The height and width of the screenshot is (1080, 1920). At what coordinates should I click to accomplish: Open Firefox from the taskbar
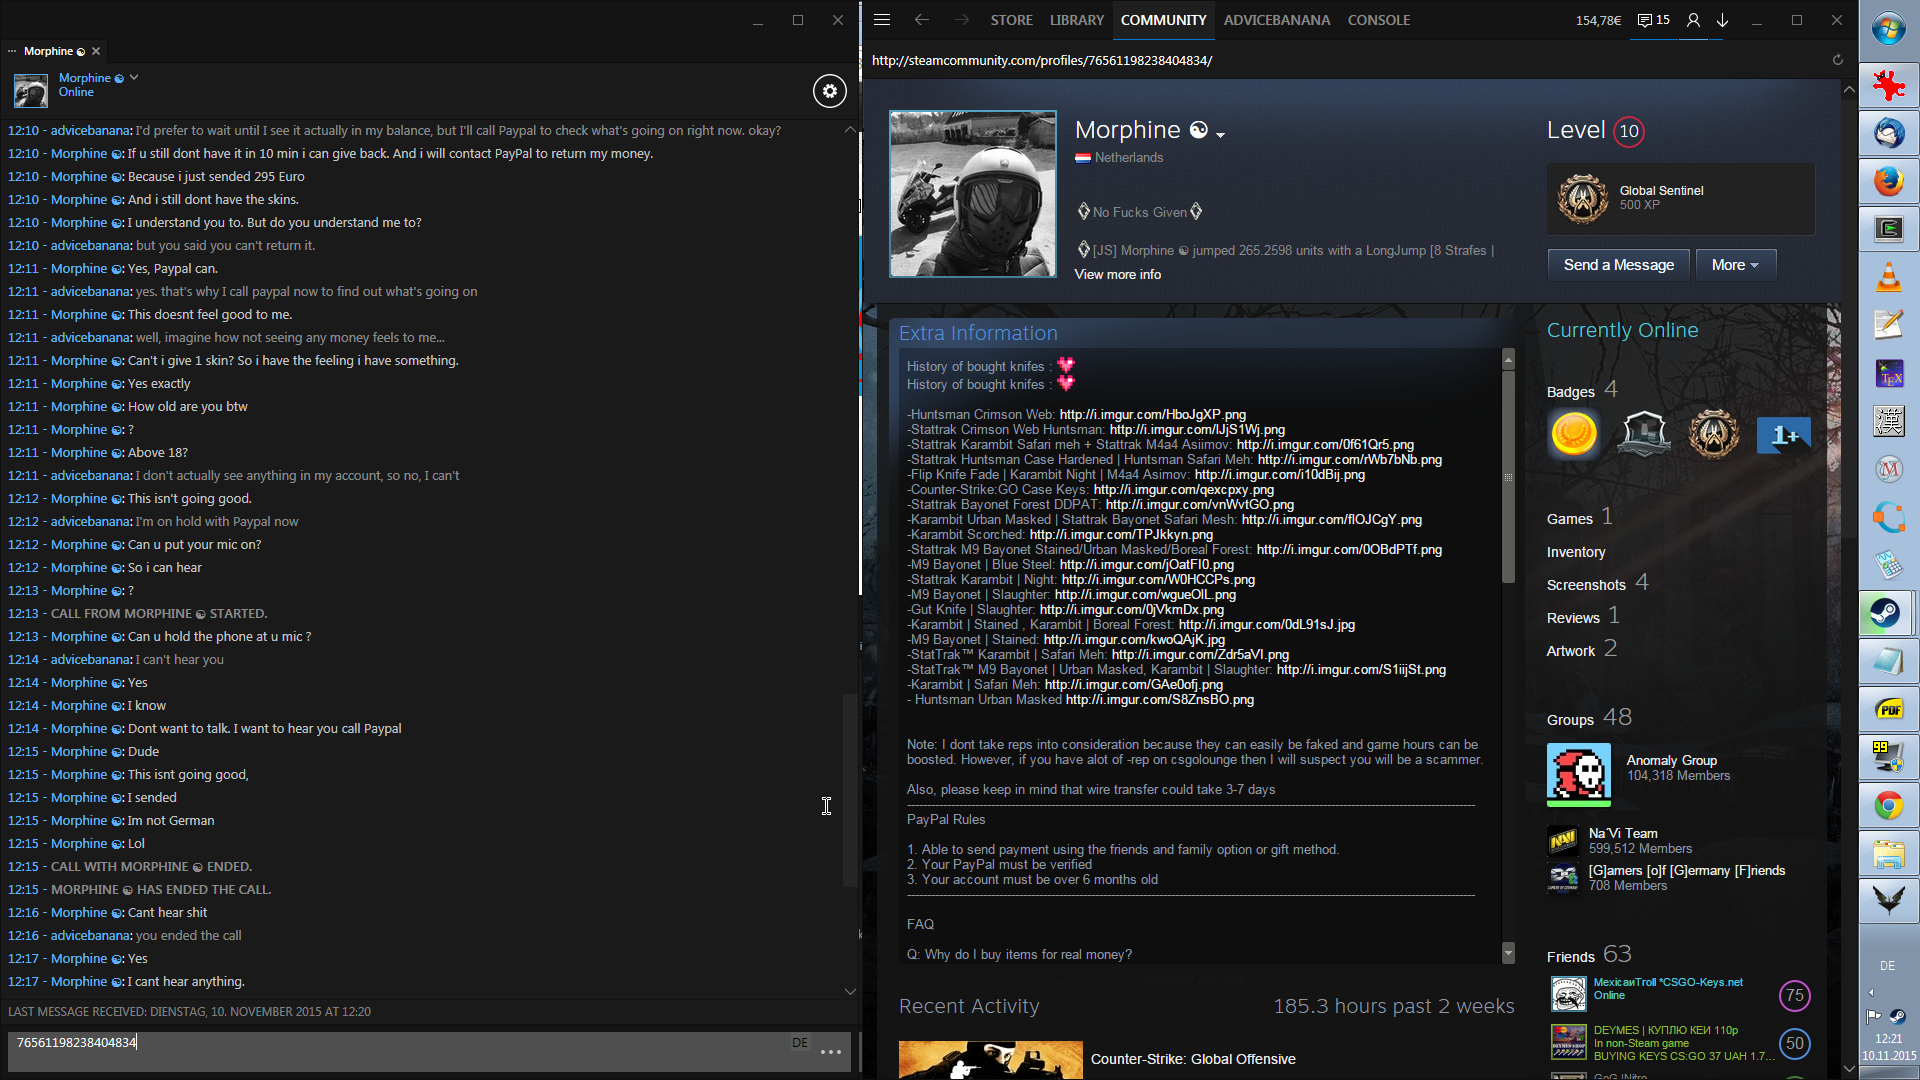pos(1888,181)
